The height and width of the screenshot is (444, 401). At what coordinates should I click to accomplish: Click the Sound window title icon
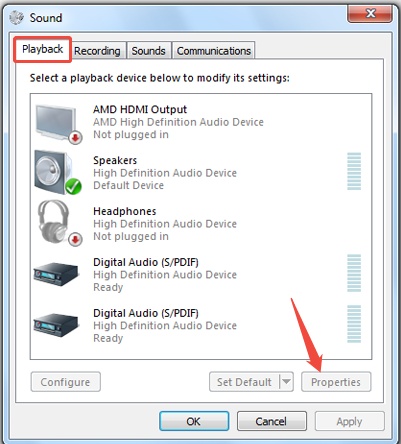tap(16, 17)
